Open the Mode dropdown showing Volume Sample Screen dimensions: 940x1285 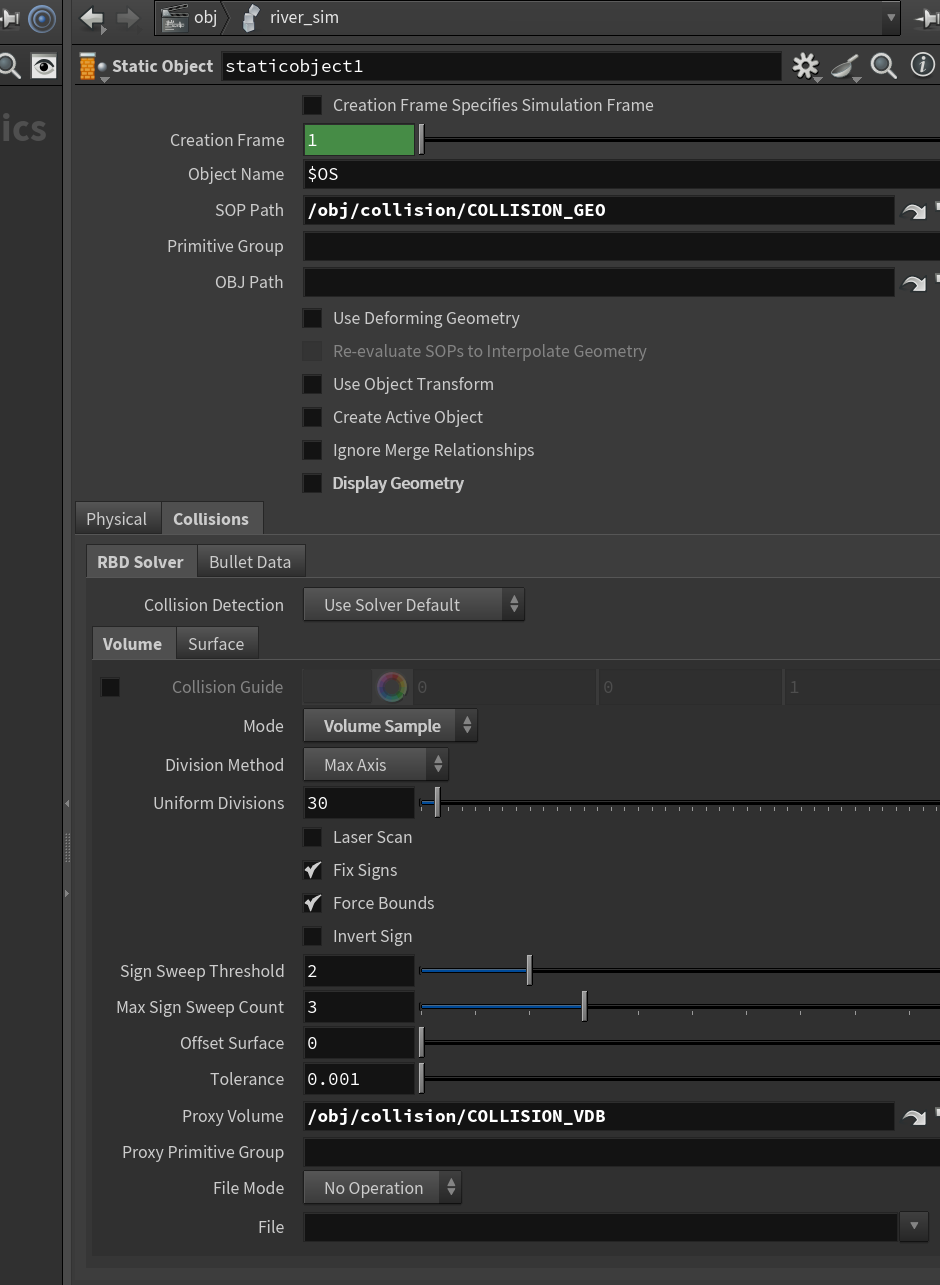[x=390, y=726]
